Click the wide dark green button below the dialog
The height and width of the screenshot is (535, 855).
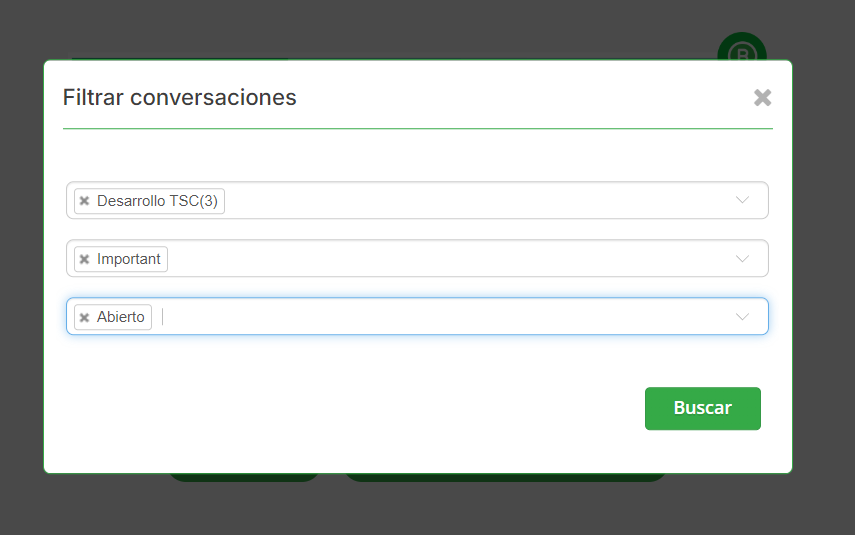coord(504,478)
